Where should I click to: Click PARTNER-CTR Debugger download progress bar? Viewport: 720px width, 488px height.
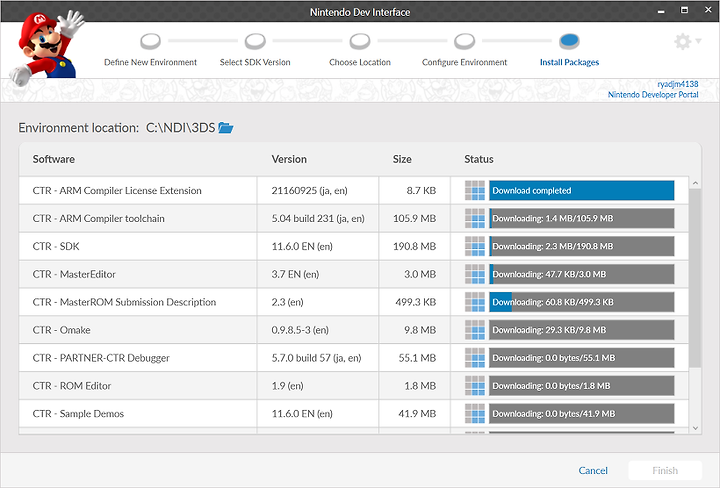tap(582, 358)
